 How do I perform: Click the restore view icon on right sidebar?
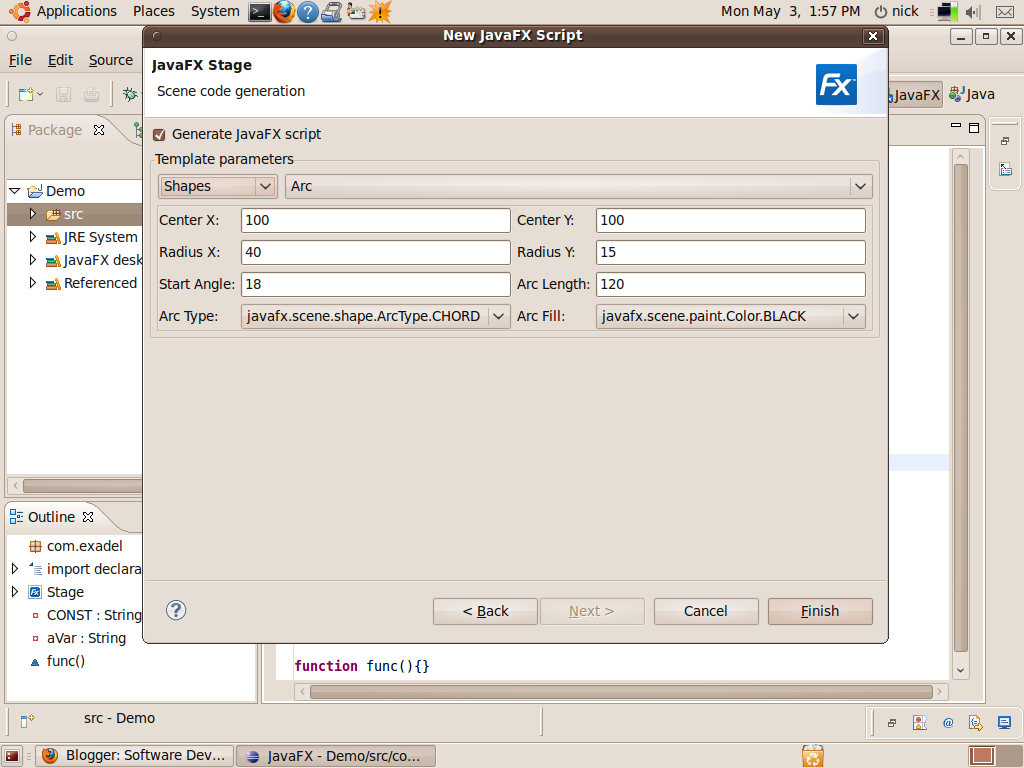point(1005,141)
